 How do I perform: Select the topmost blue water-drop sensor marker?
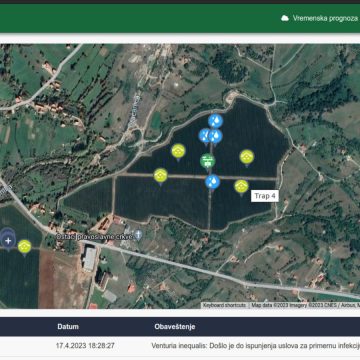(x=215, y=122)
